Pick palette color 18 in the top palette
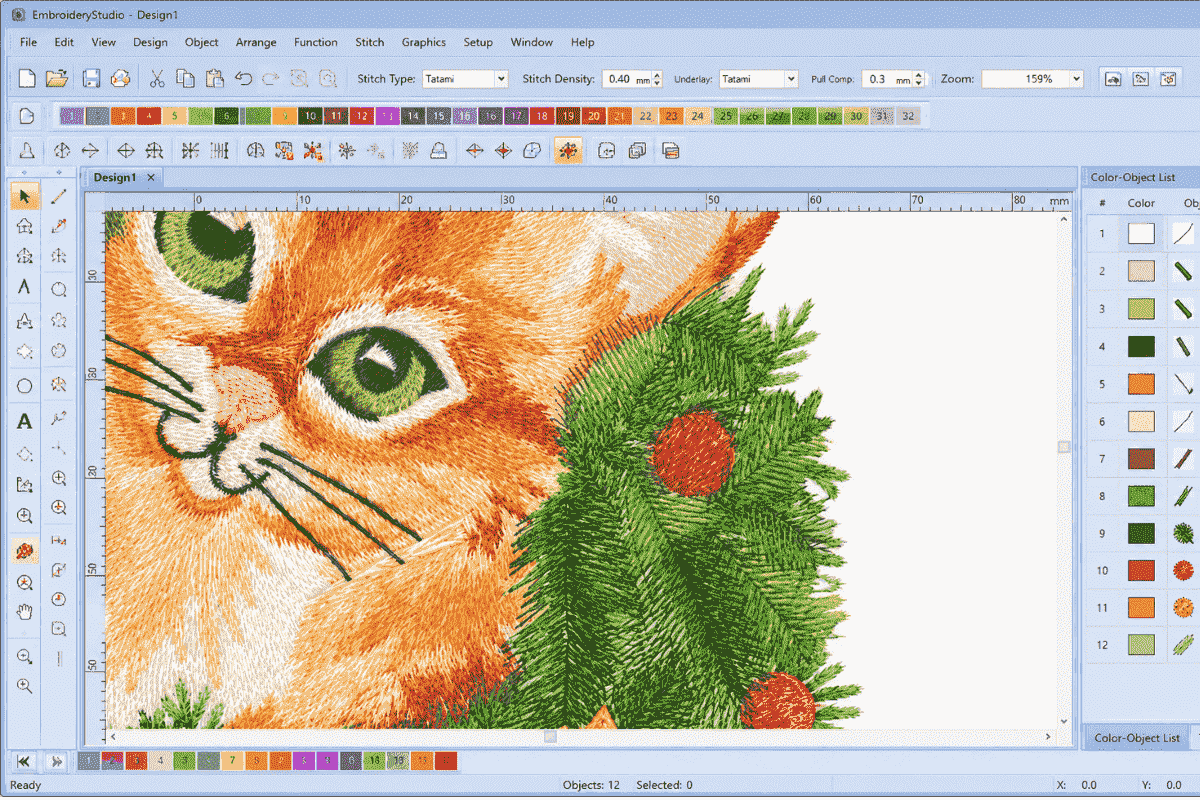 (542, 116)
